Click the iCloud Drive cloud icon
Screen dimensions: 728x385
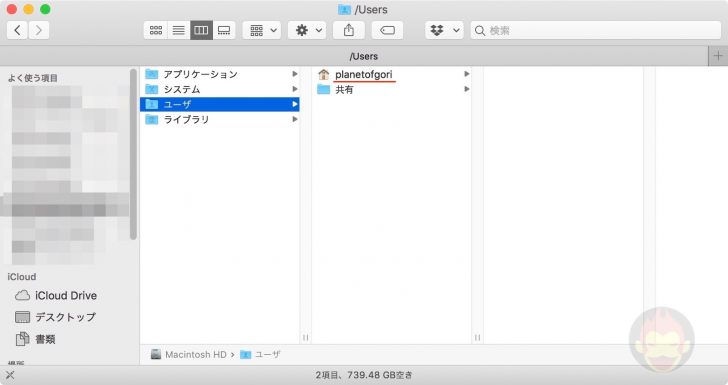click(x=22, y=295)
